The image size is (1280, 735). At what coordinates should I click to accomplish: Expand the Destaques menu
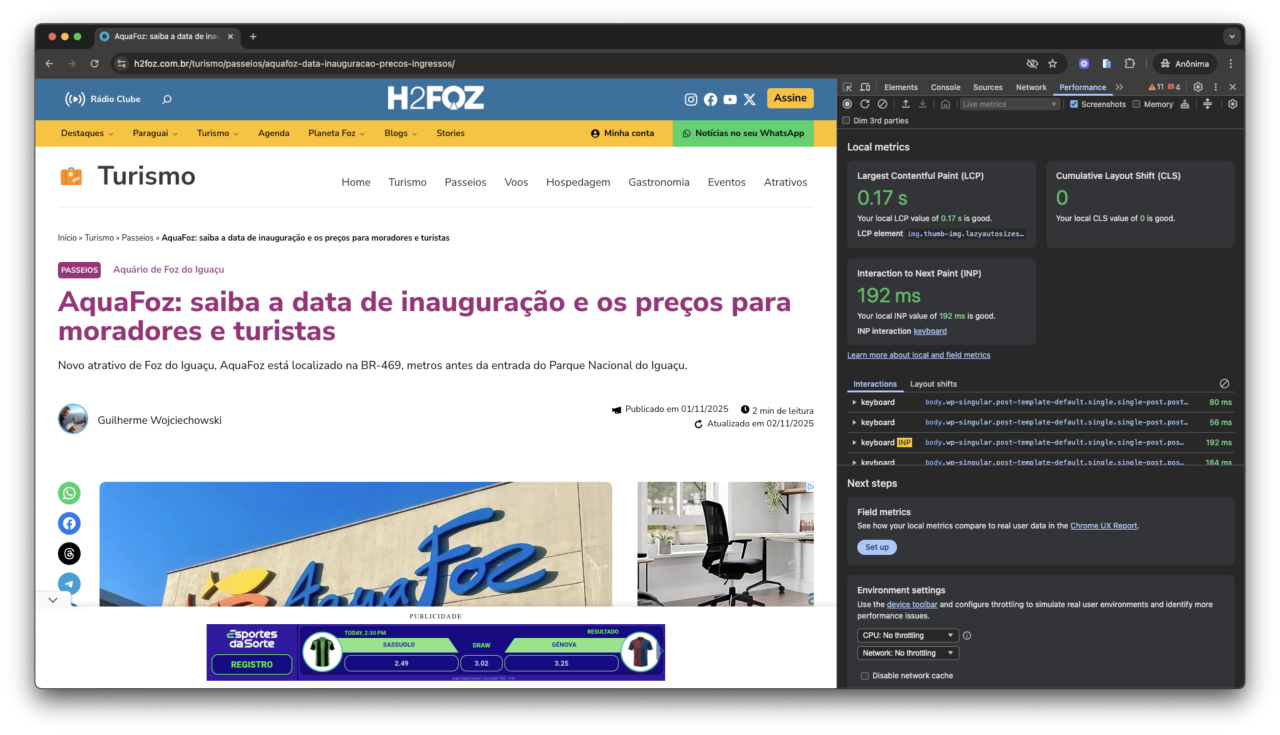coord(87,133)
